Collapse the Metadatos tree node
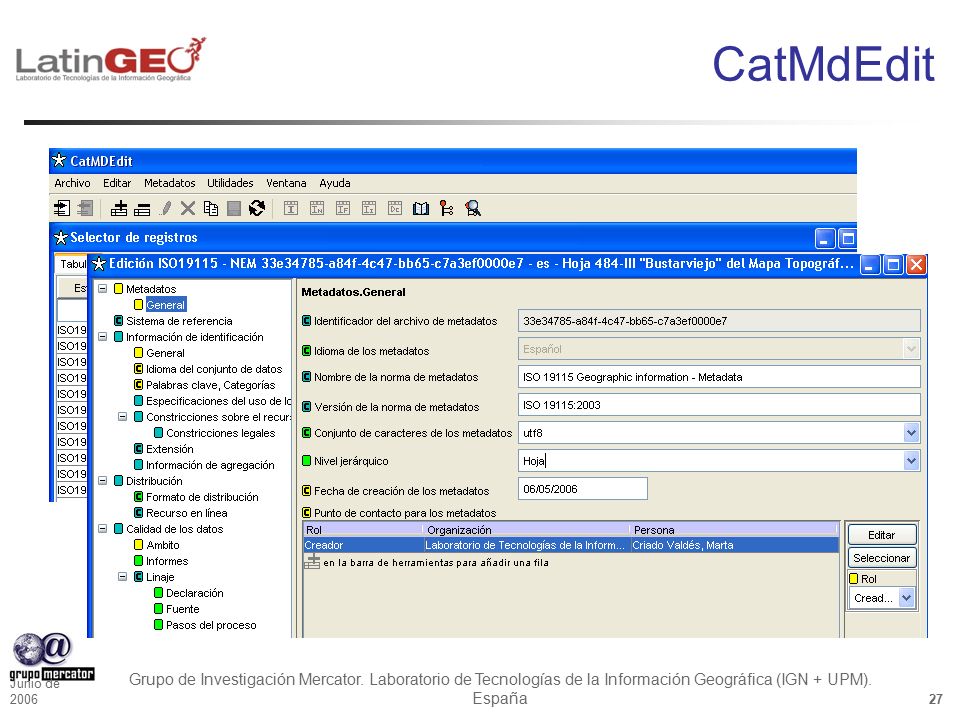This screenshot has height=720, width=960. click(103, 288)
